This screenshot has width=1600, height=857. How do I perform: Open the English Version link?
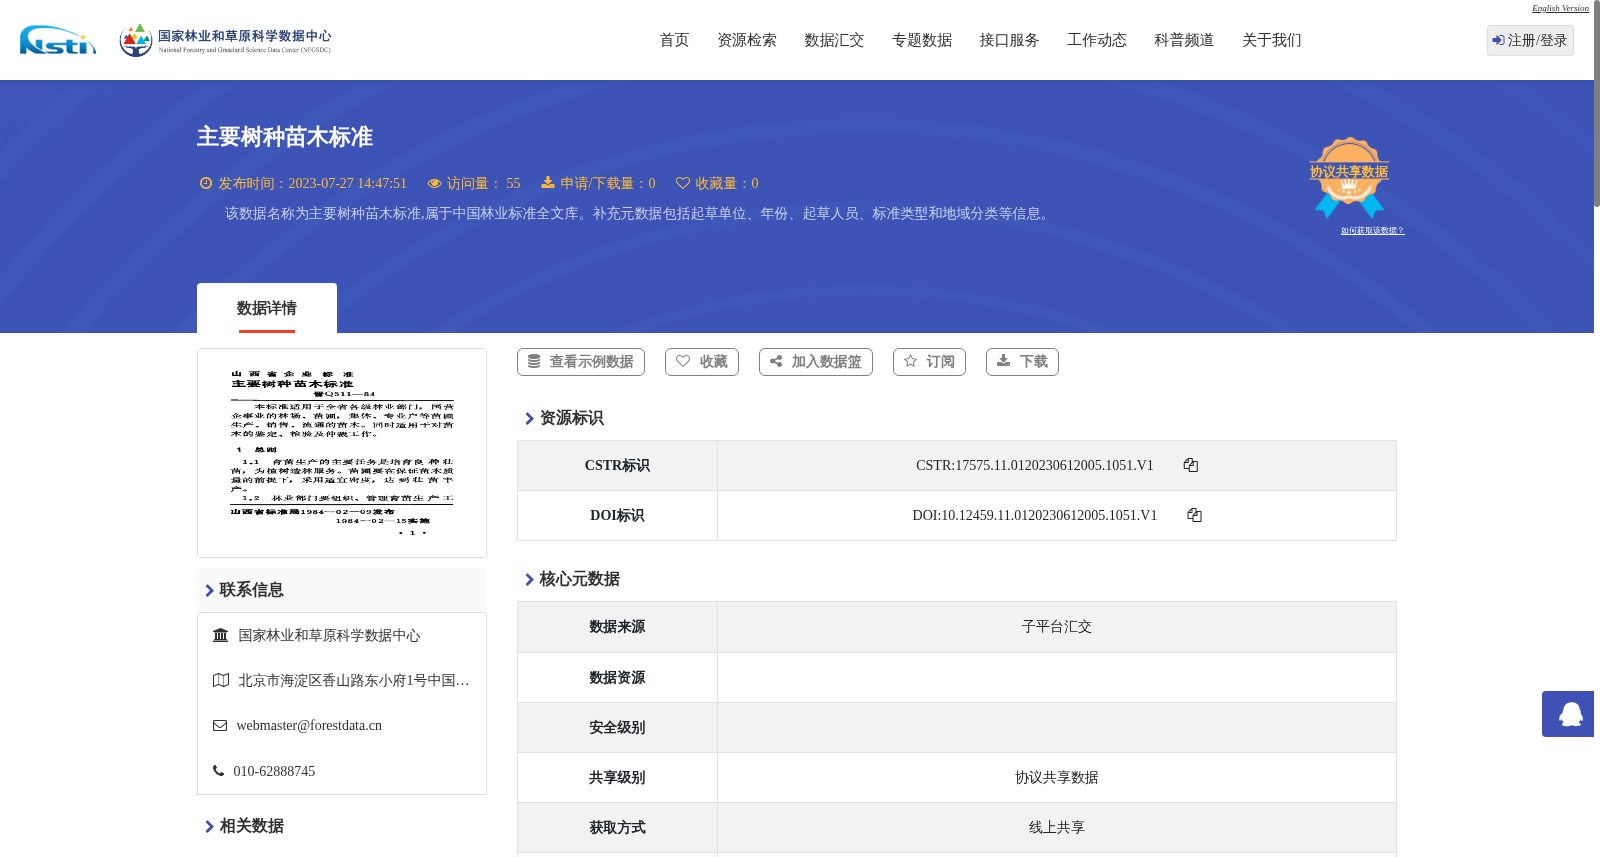[x=1560, y=8]
